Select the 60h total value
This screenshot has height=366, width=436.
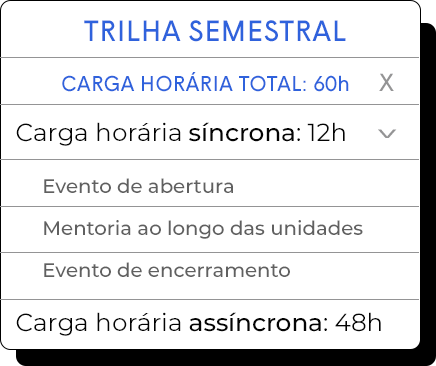click(x=331, y=83)
